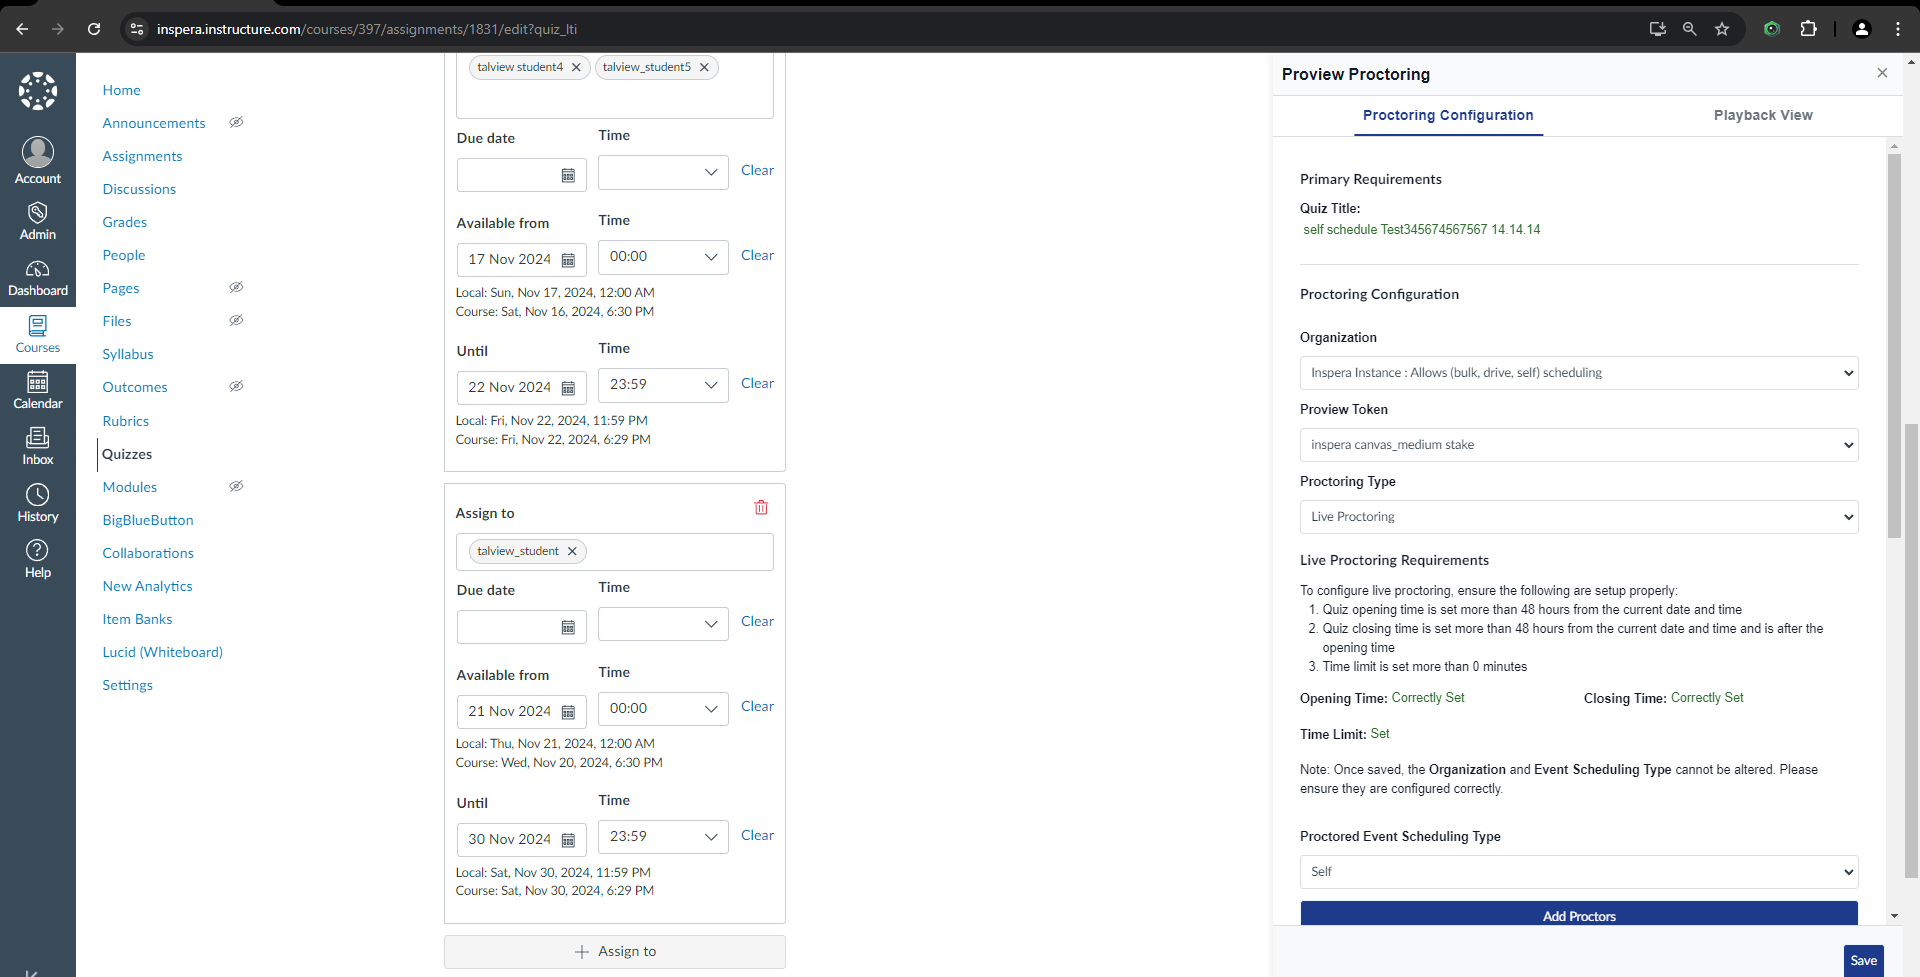This screenshot has width=1920, height=977.
Task: Open the empty first Due date time dropdown
Action: tap(663, 172)
